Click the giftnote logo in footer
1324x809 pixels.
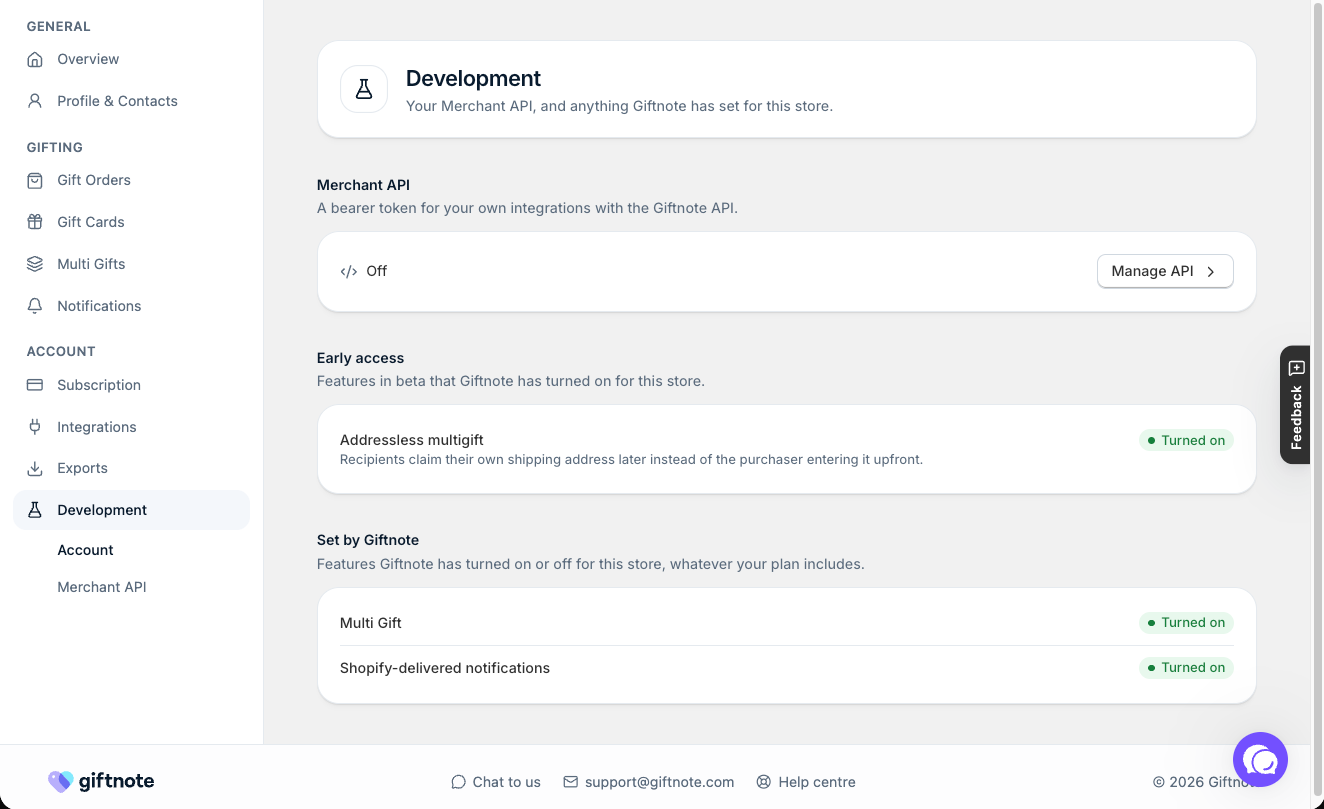(x=101, y=781)
